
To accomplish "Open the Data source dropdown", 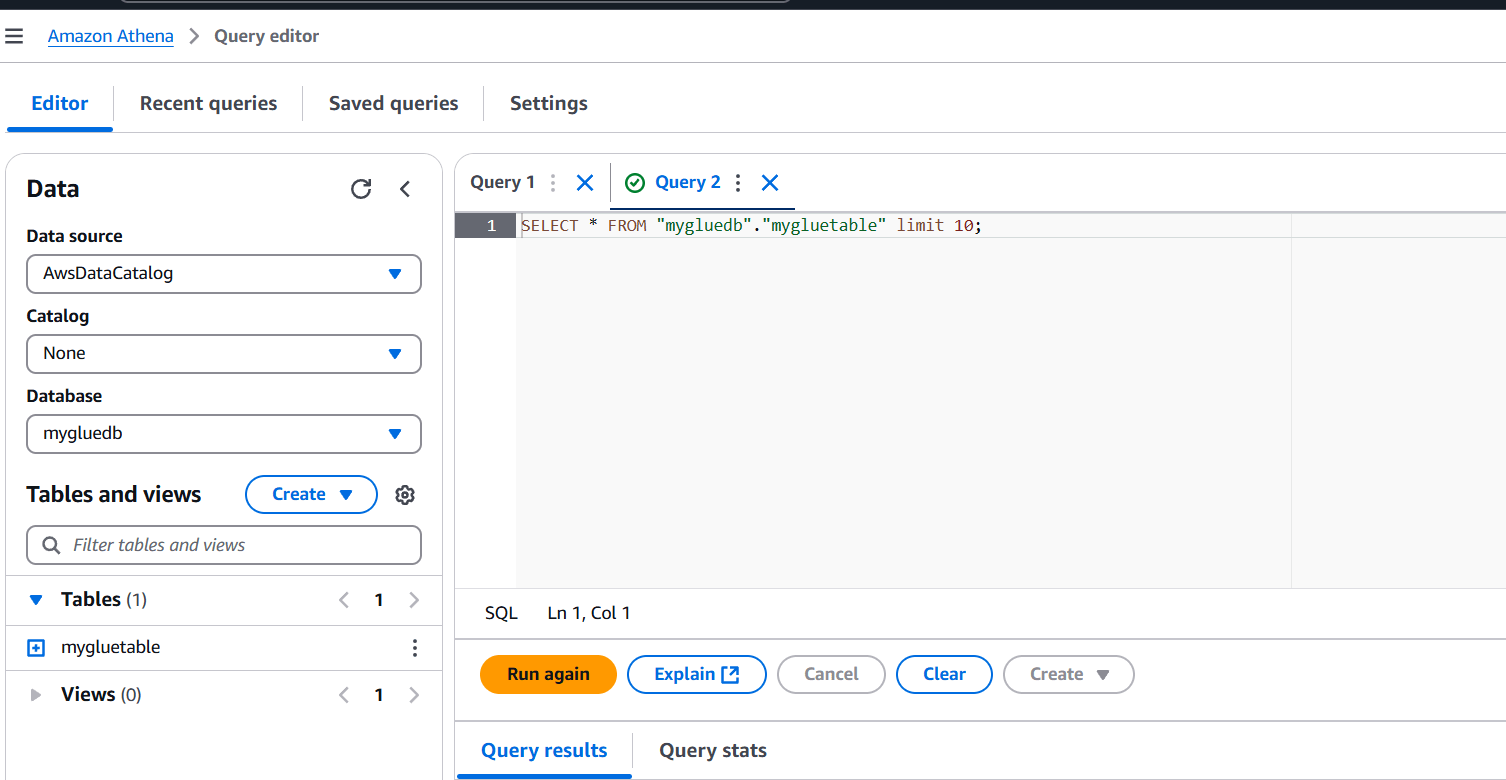I will [224, 274].
